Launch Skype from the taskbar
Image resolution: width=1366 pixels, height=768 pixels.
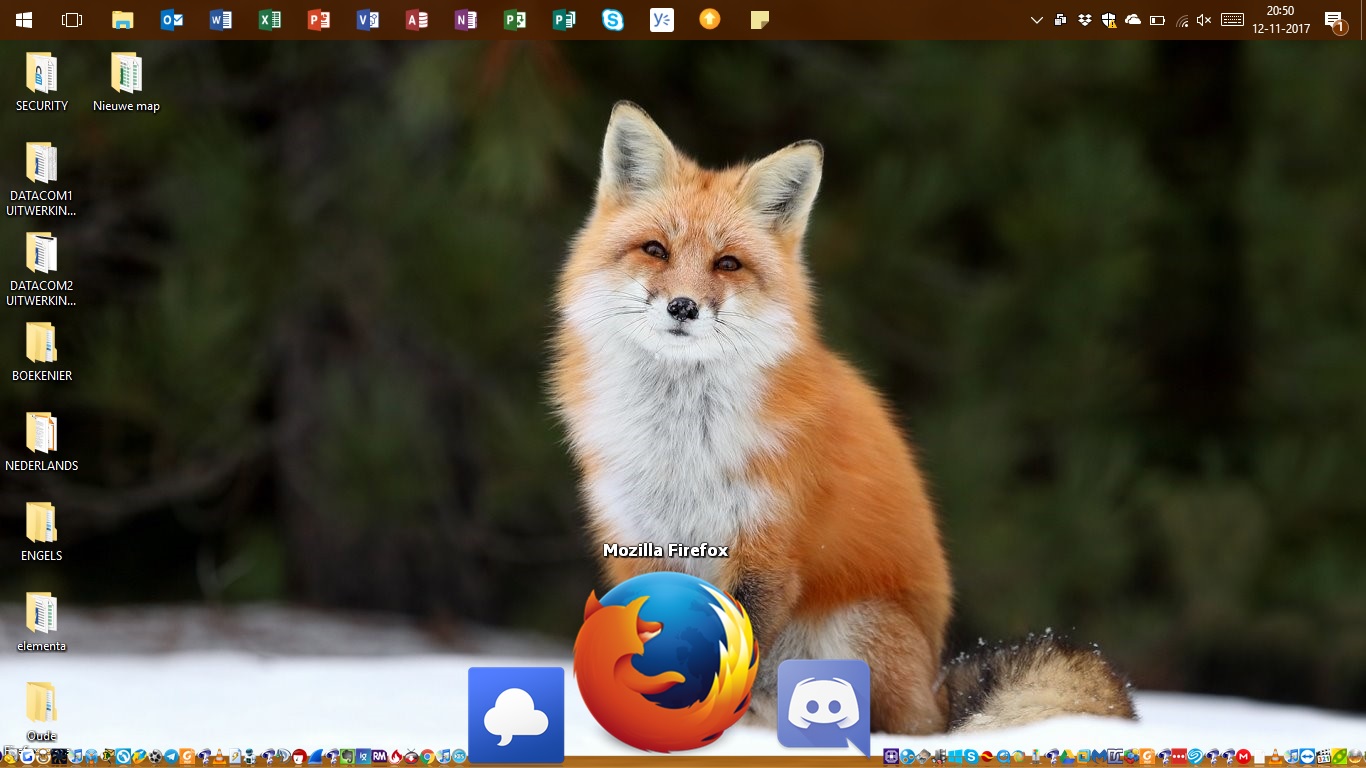613,20
